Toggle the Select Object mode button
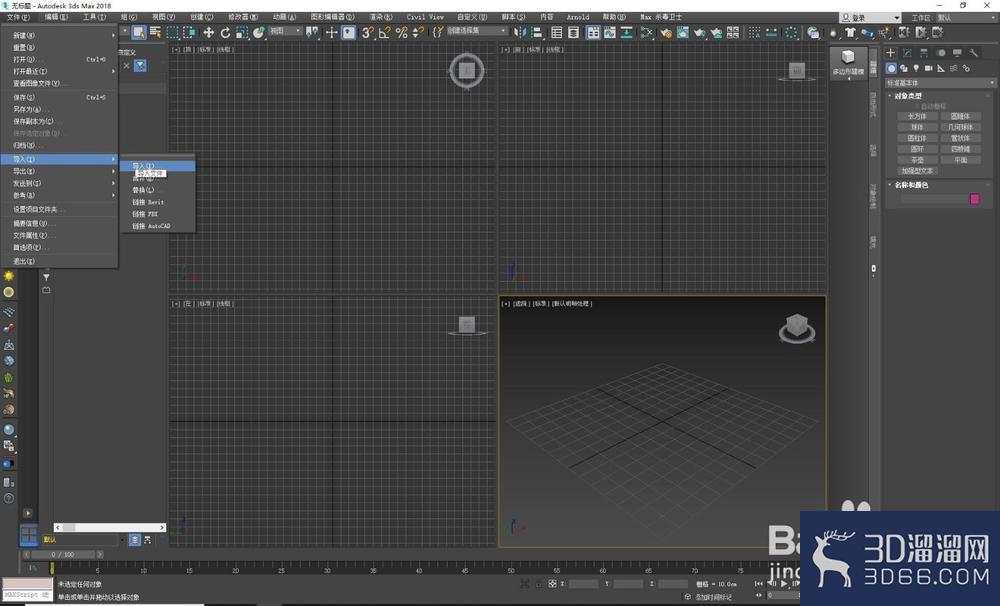 pos(138,33)
